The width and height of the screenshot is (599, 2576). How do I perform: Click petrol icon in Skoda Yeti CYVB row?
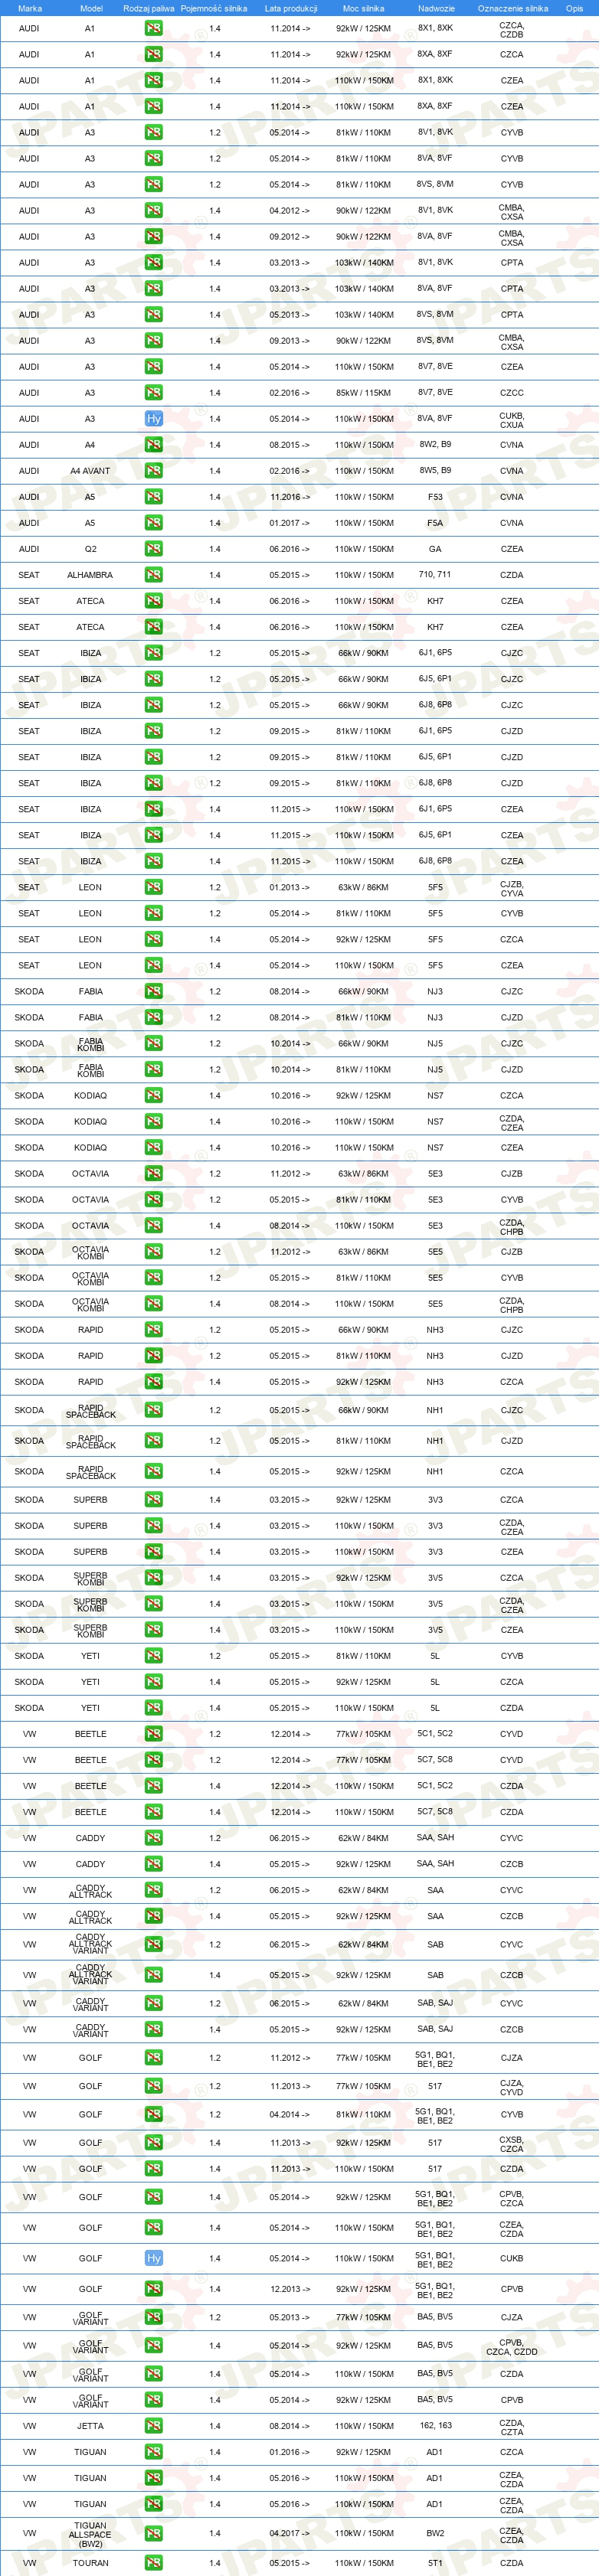[x=153, y=1656]
